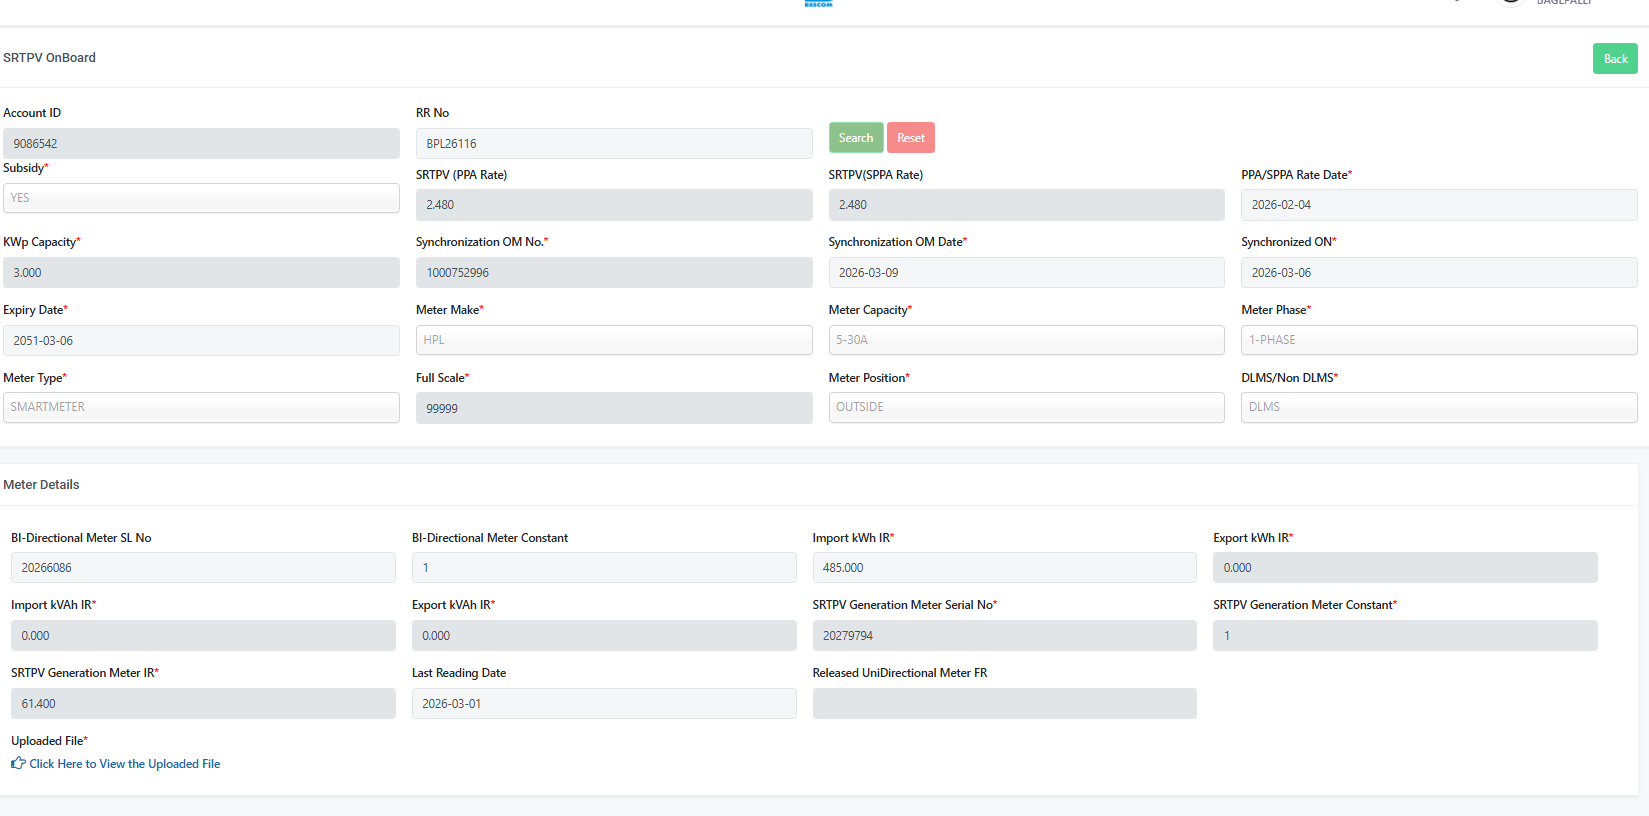Click the KWp Capacity field

pos(201,273)
